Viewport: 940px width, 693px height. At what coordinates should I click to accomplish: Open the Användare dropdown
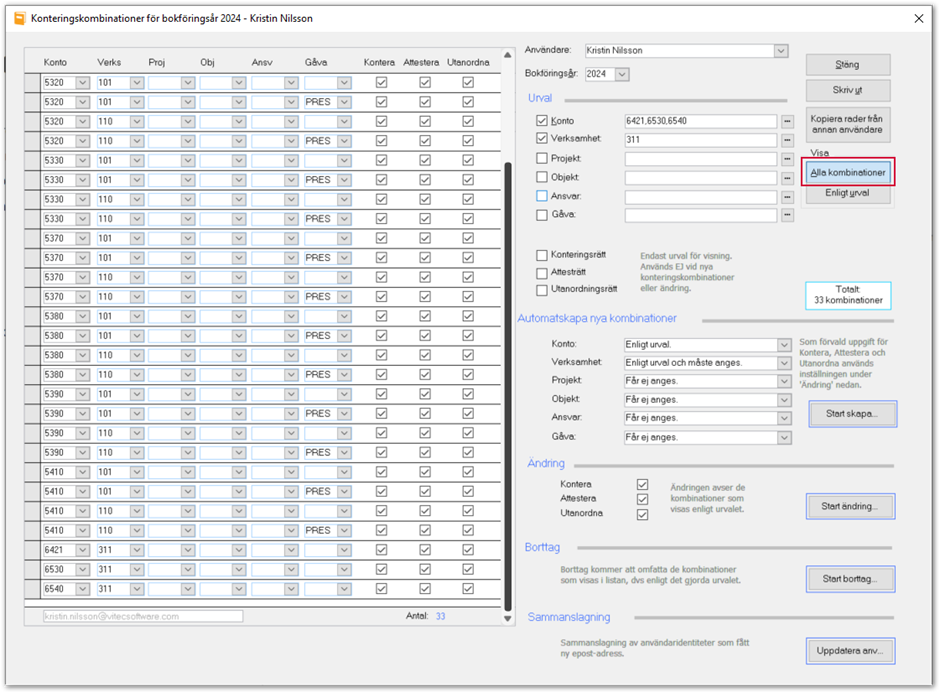[x=780, y=51]
